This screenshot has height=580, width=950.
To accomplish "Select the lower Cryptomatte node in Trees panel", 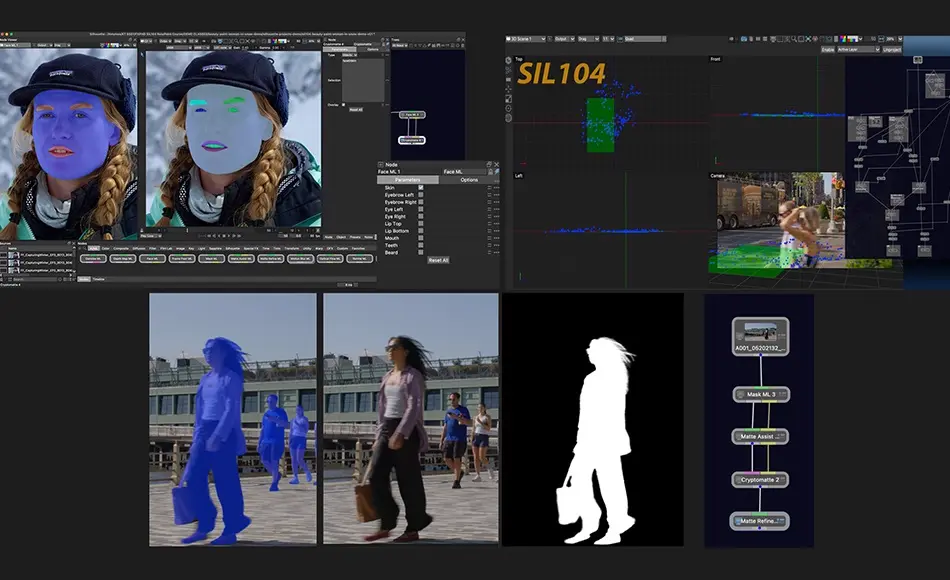I will click(x=411, y=140).
